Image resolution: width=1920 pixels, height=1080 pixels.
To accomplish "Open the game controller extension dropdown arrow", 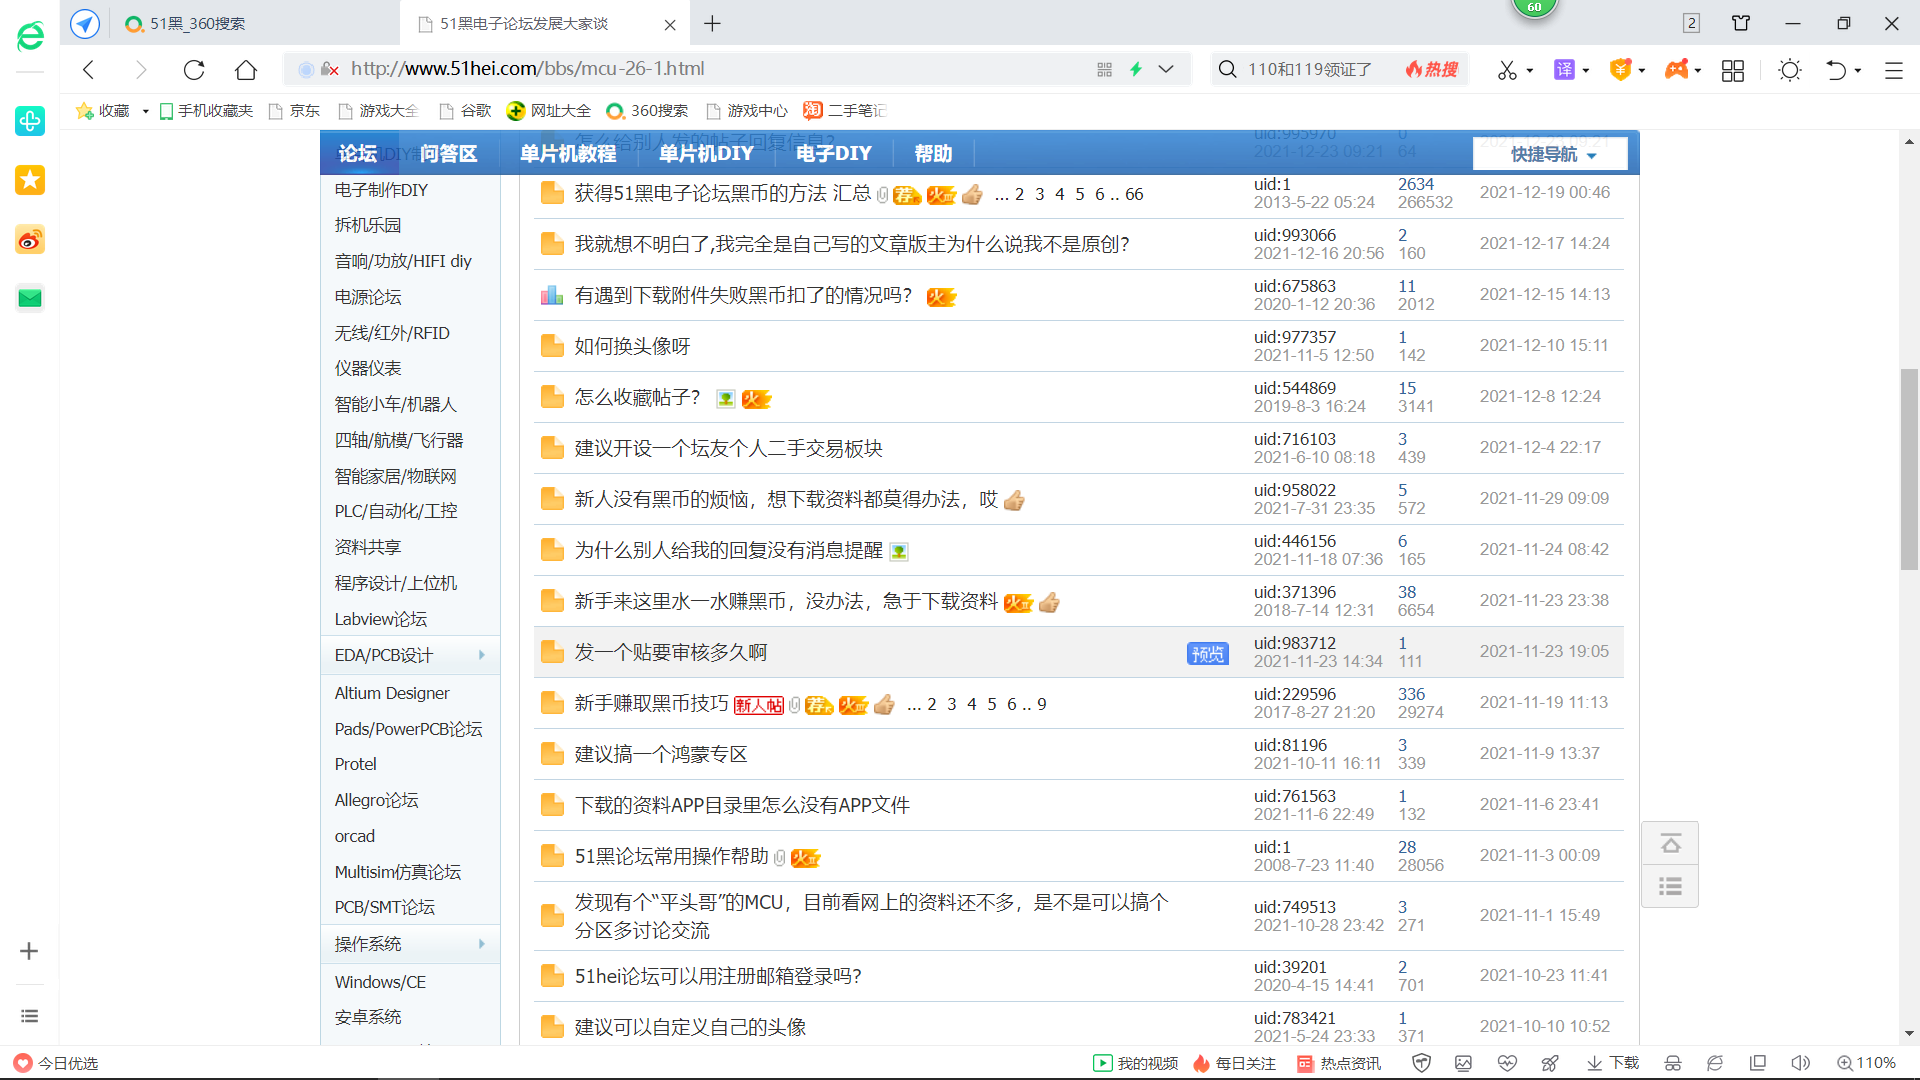I will (1698, 70).
